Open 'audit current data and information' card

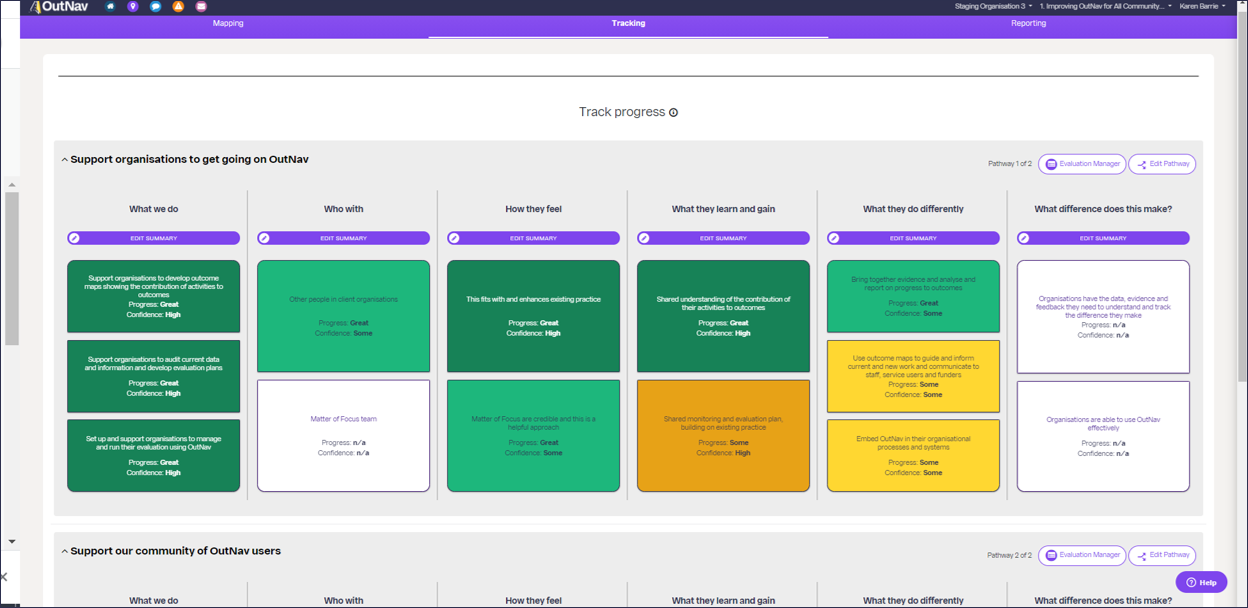click(154, 376)
